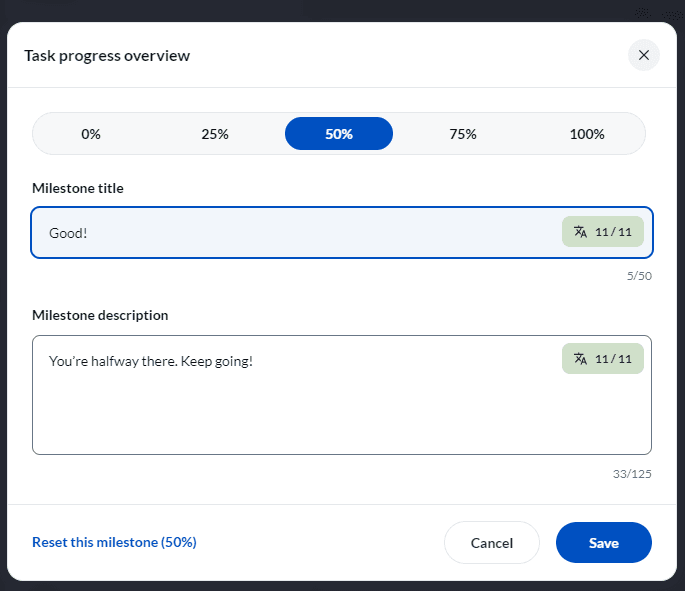This screenshot has width=685, height=591.
Task: Select the 50% milestone tab
Action: [339, 134]
